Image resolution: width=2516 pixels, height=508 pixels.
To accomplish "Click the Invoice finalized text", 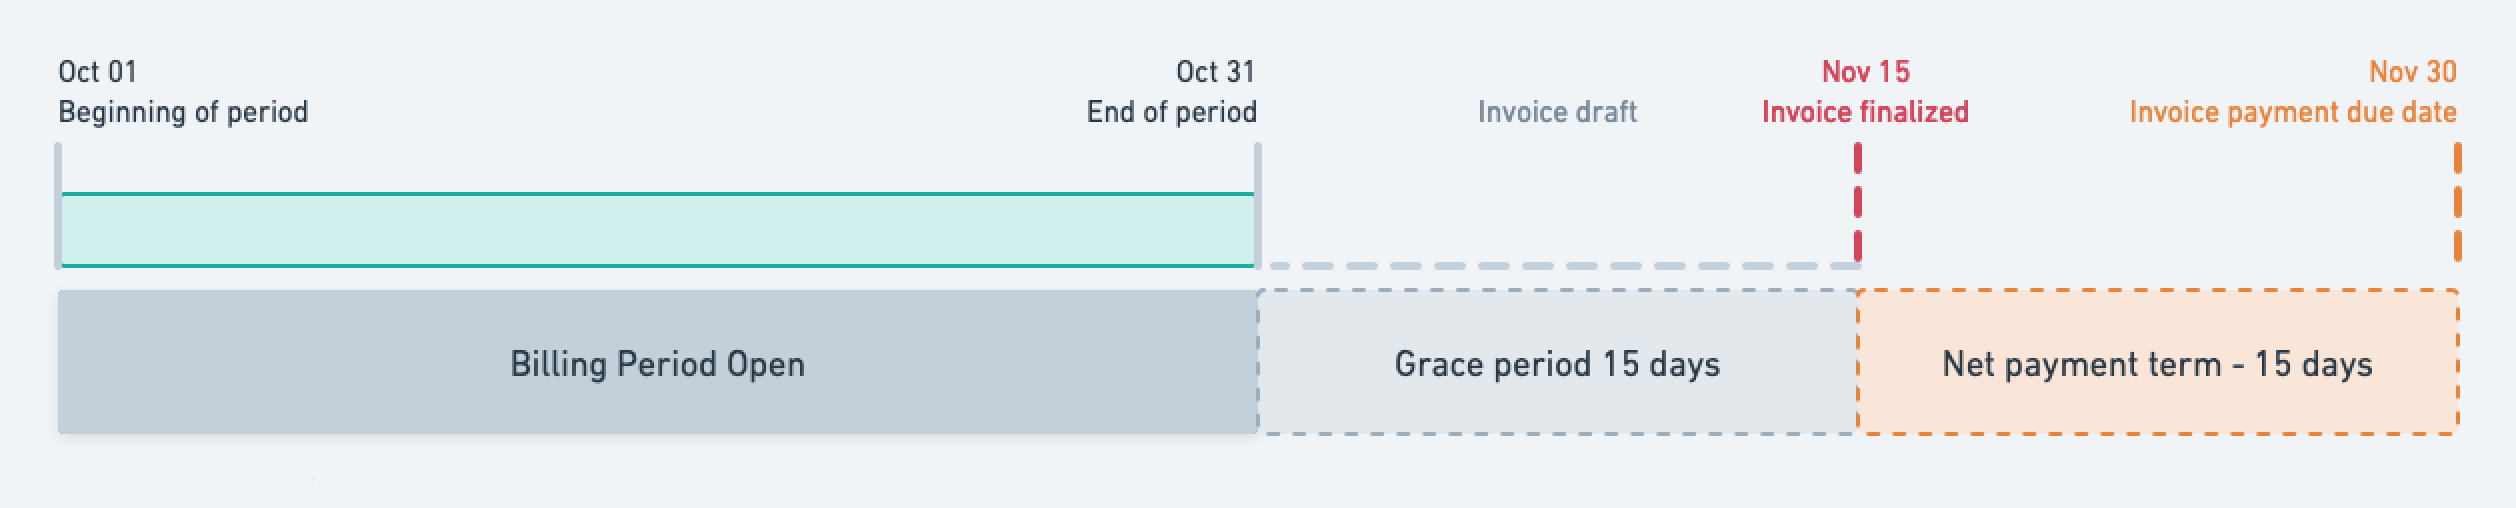I will click(x=1865, y=112).
